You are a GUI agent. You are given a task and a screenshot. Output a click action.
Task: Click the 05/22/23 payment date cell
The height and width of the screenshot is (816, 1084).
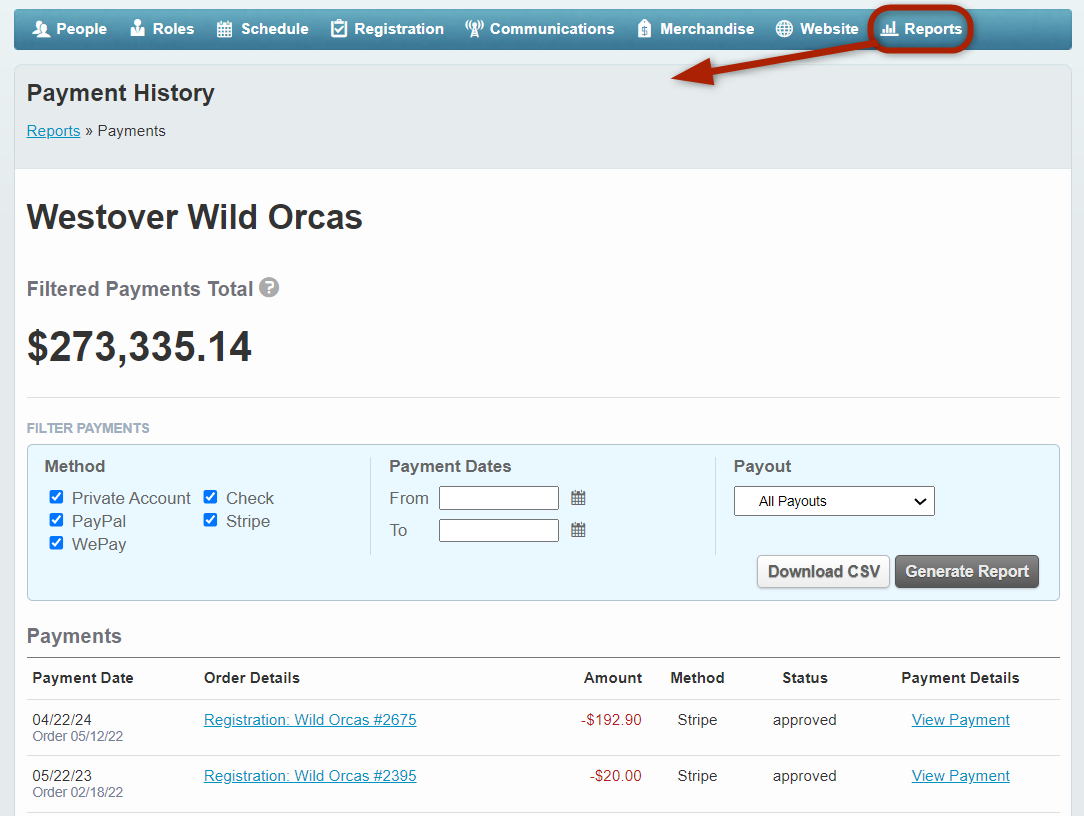pyautogui.click(x=62, y=776)
